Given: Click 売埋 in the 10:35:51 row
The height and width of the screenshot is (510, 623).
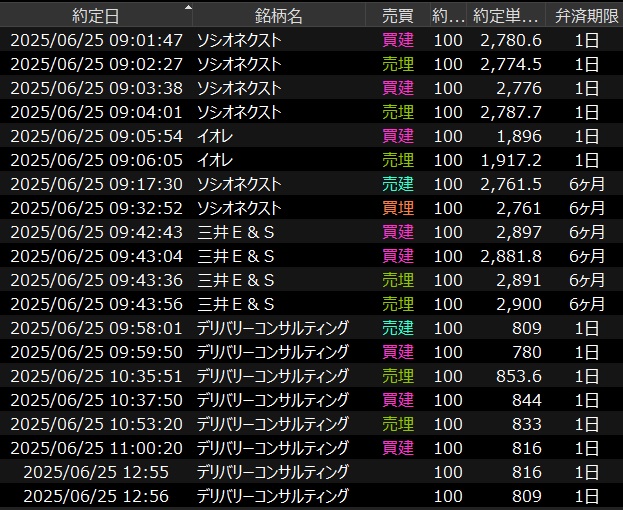Looking at the screenshot, I should pyautogui.click(x=398, y=376).
